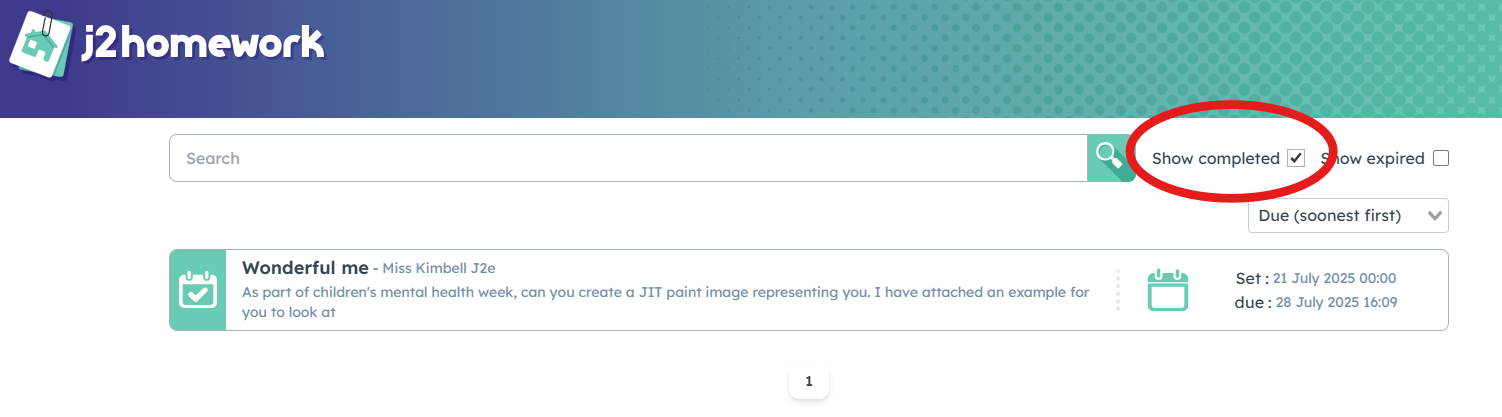Click the homework description about JIT paint
This screenshot has width=1502, height=417.
(666, 302)
